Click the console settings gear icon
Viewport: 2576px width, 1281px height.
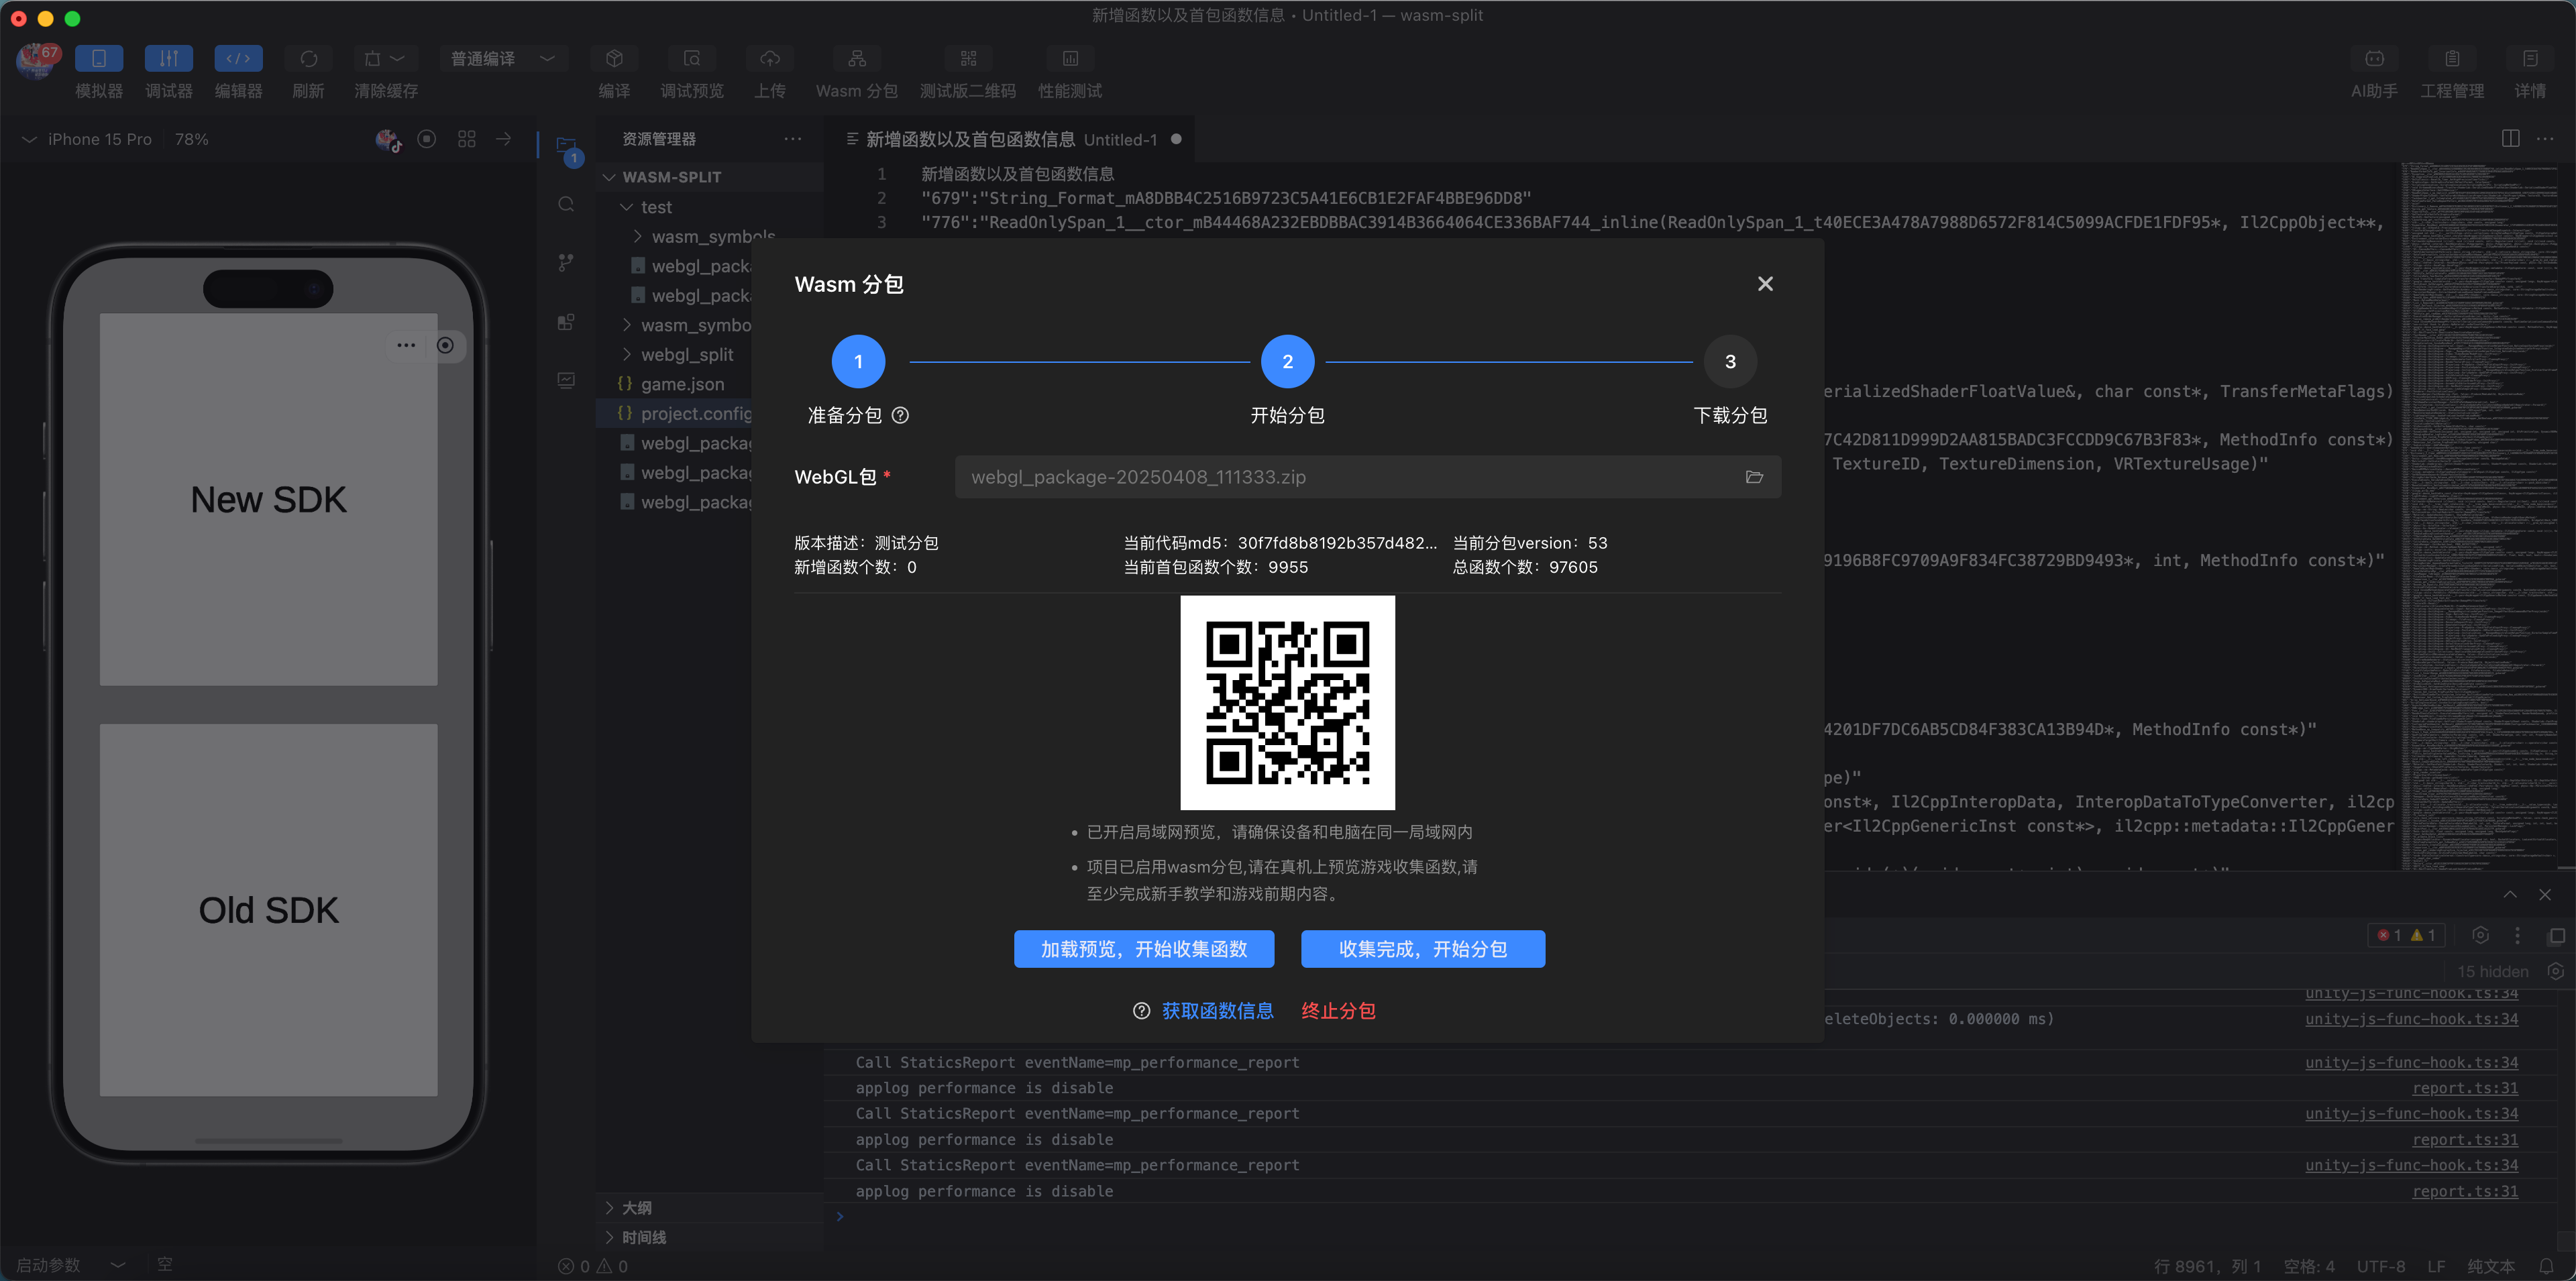[2480, 936]
